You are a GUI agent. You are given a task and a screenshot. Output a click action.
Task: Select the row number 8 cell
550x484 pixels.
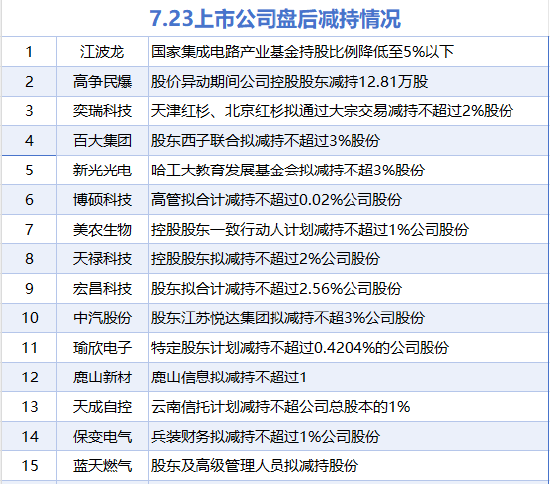point(29,259)
